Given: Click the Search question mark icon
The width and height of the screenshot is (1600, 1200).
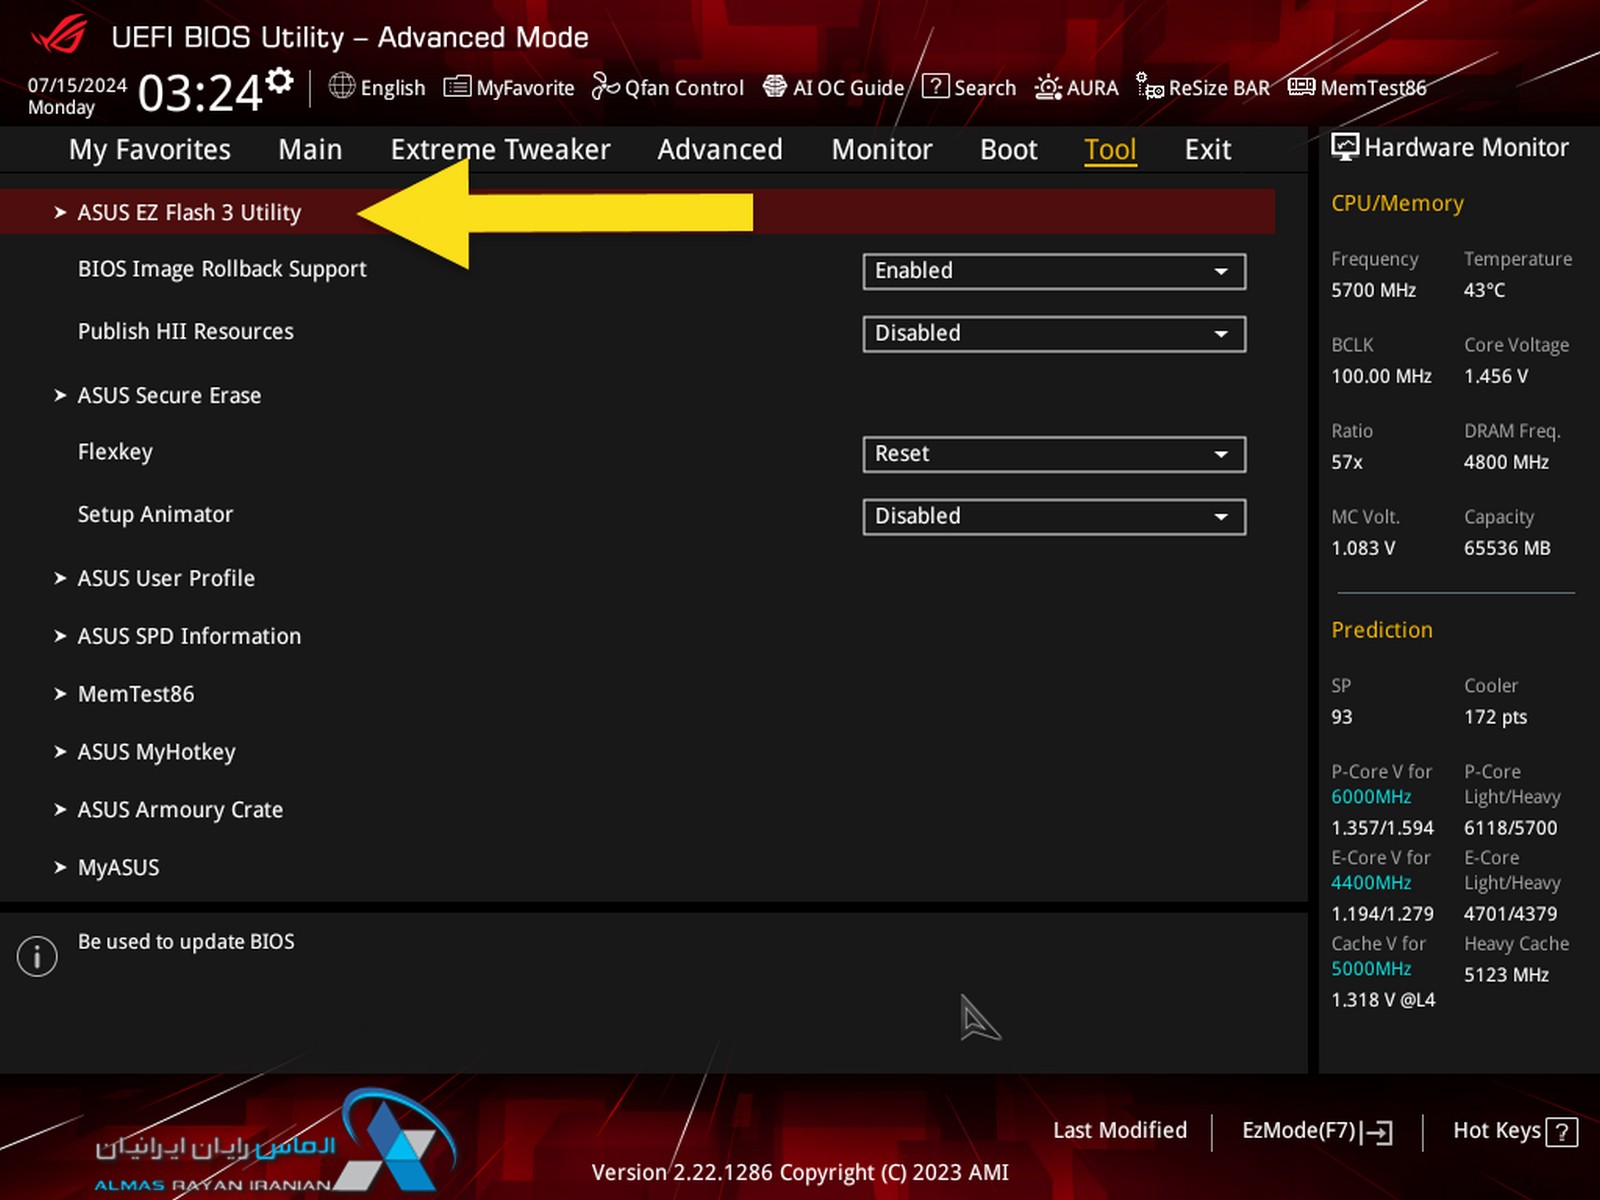Looking at the screenshot, I should (x=935, y=86).
